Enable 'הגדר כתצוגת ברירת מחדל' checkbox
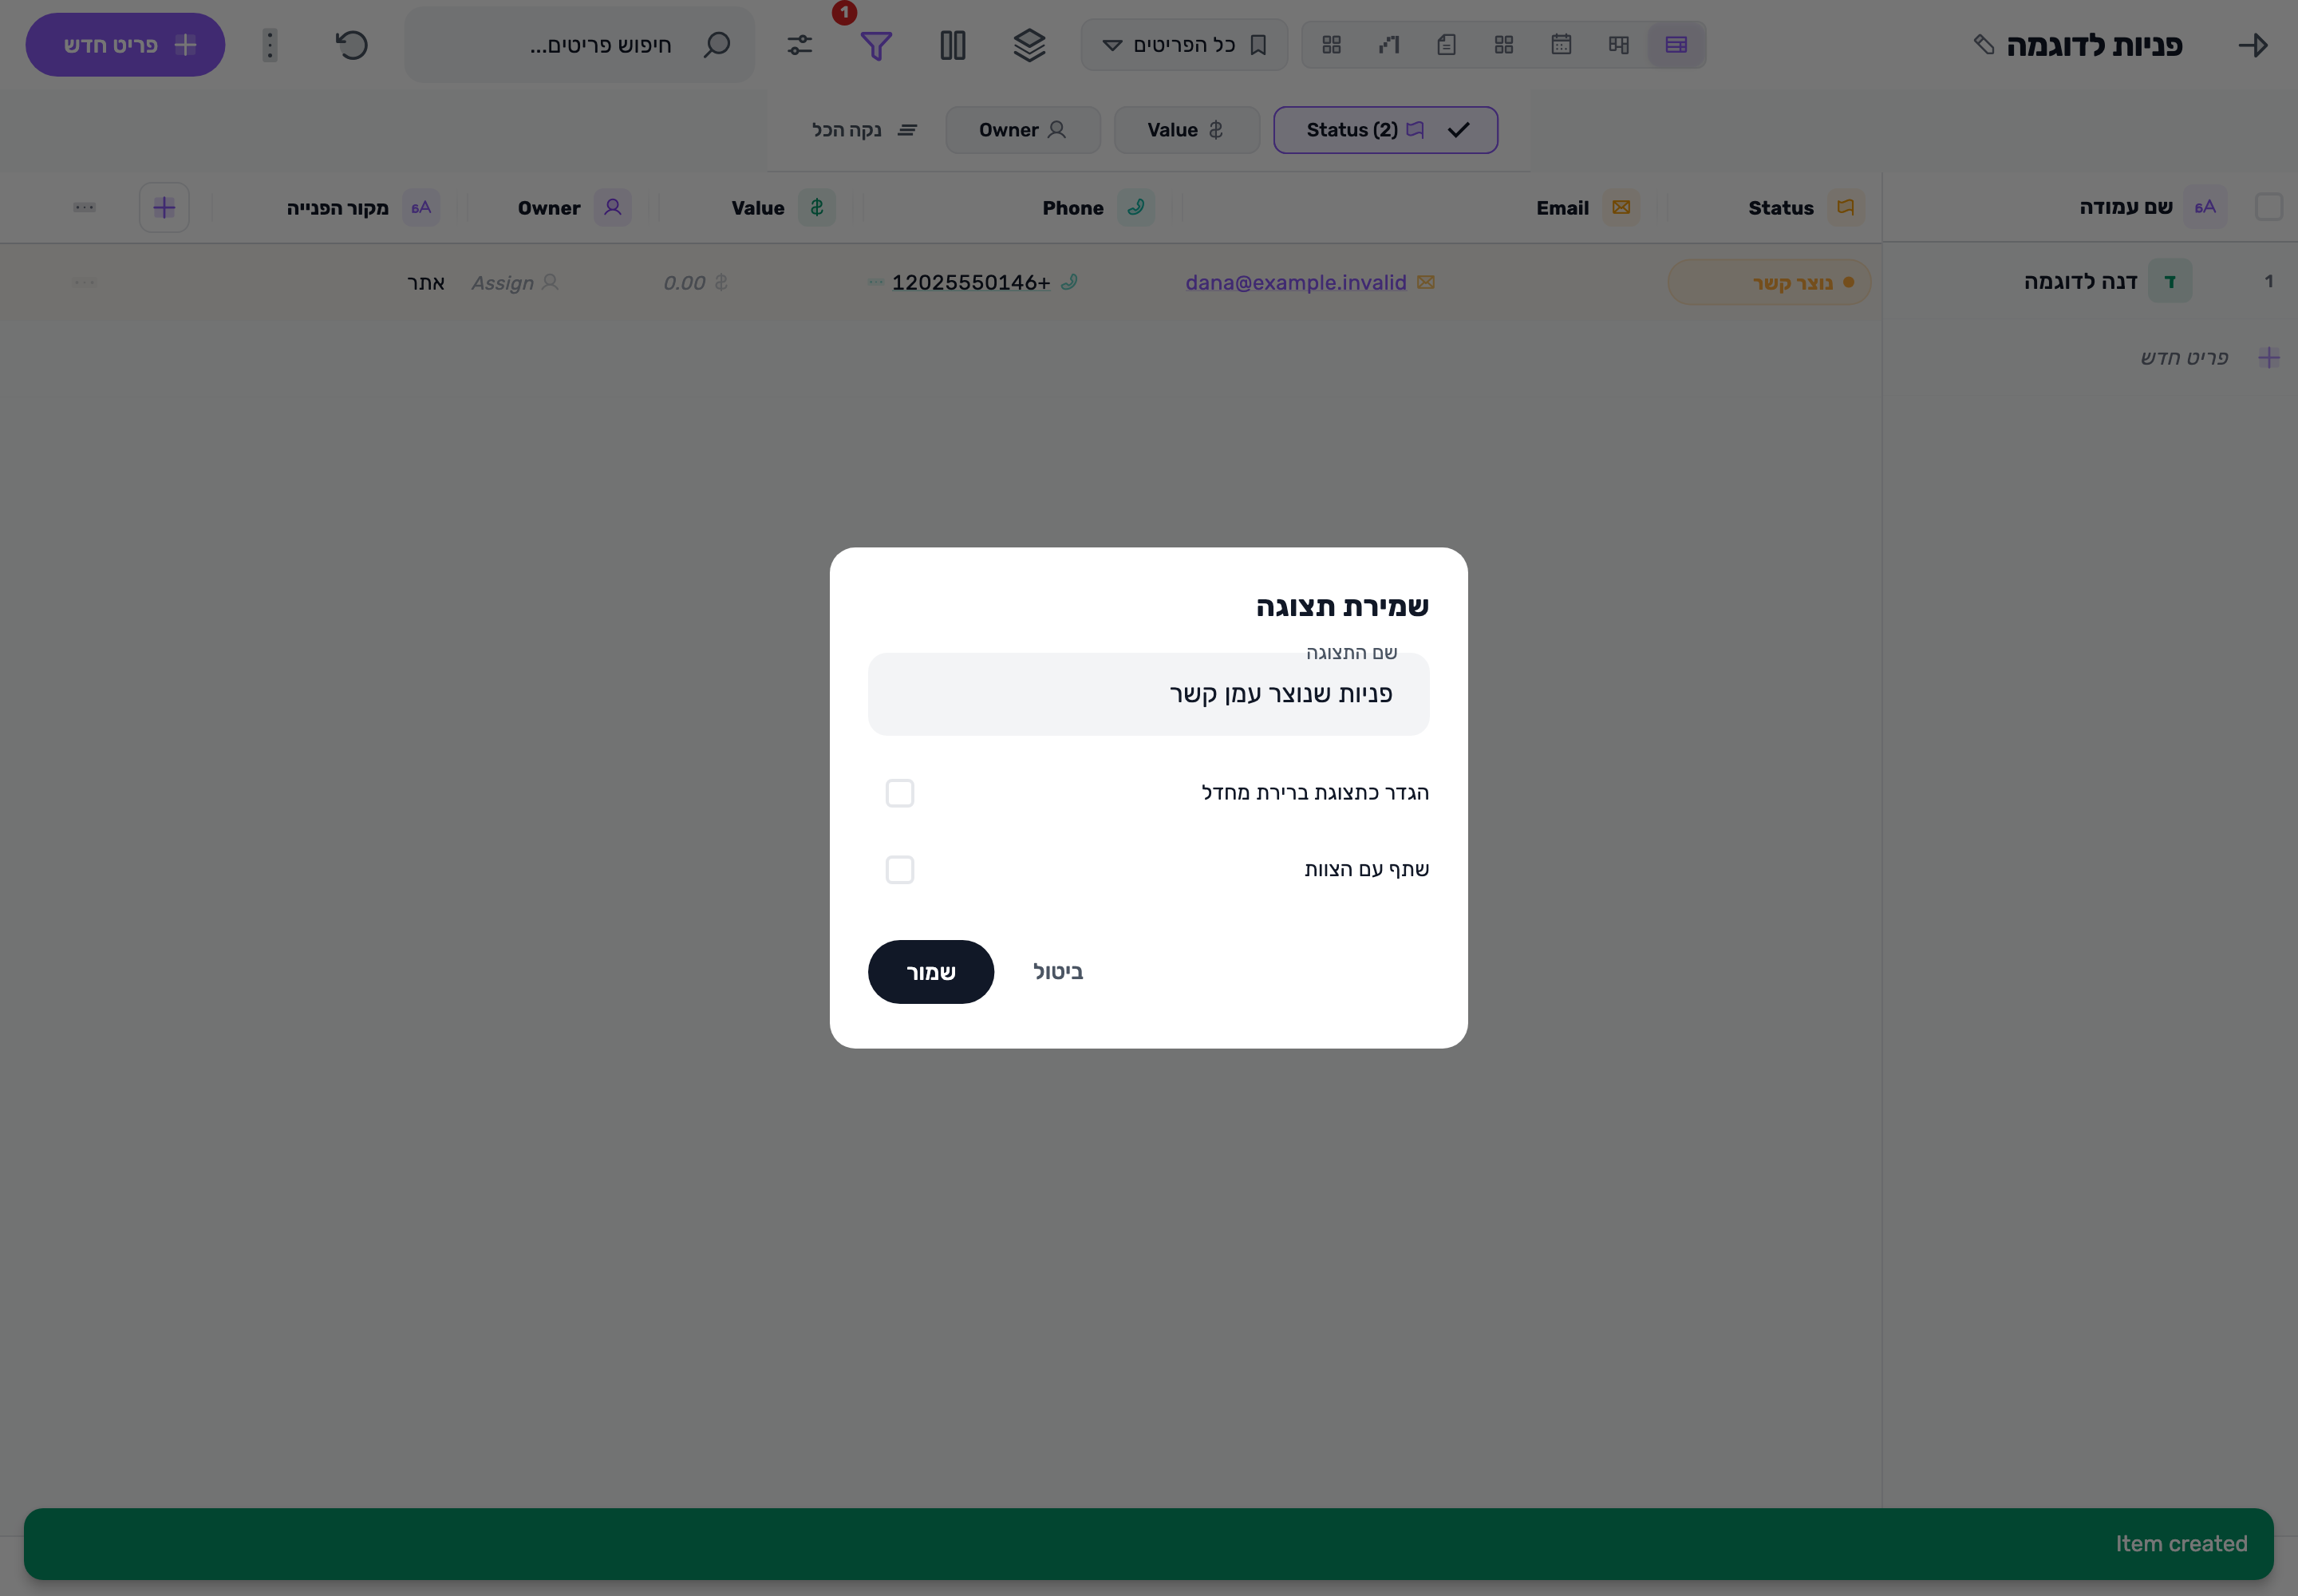The width and height of the screenshot is (2298, 1596). (x=900, y=793)
